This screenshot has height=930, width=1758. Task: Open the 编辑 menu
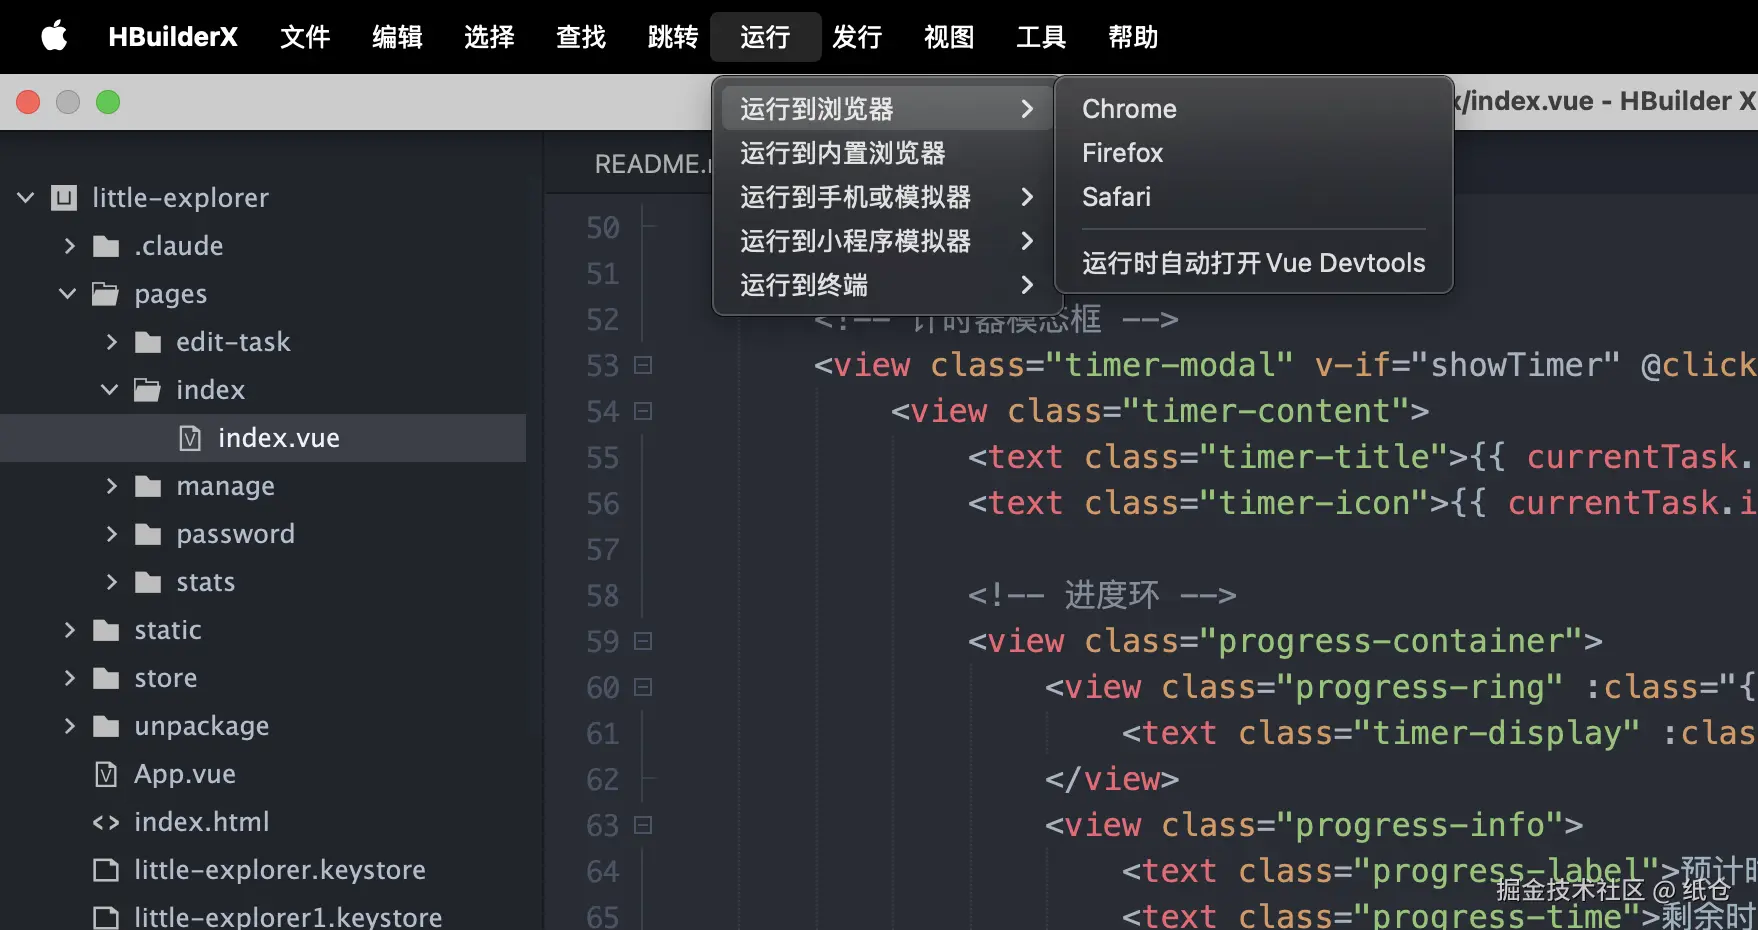click(397, 37)
